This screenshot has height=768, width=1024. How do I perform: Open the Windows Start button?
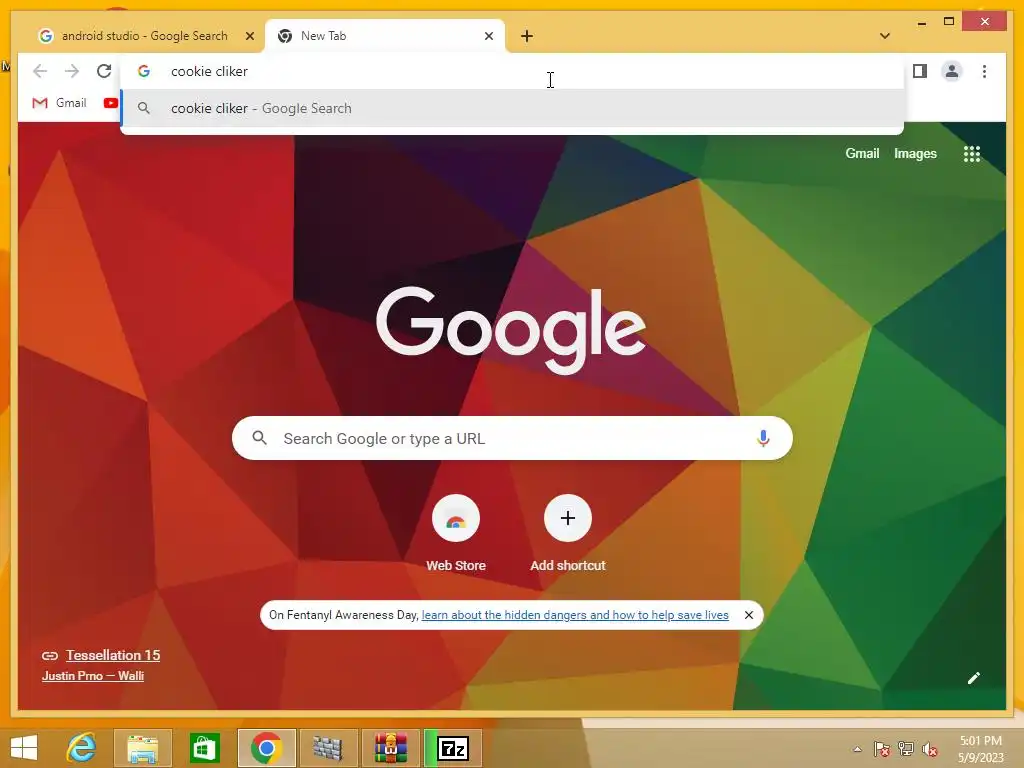[24, 748]
